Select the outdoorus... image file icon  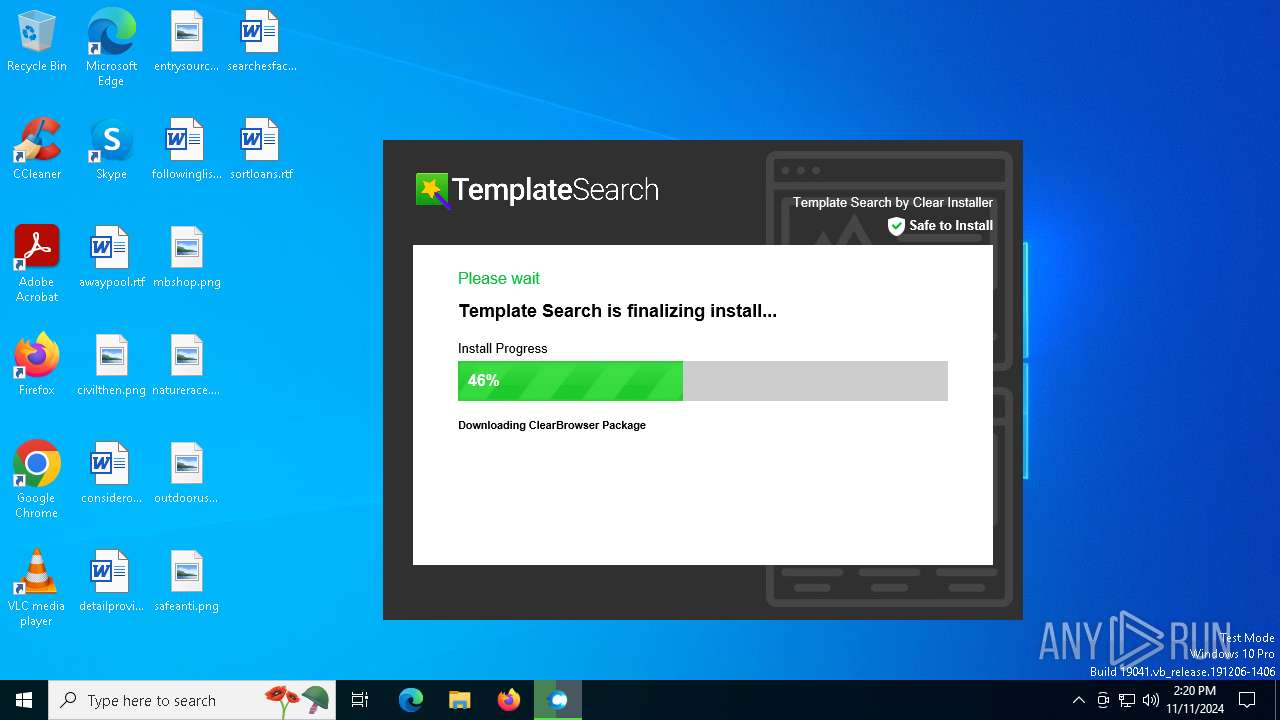186,474
